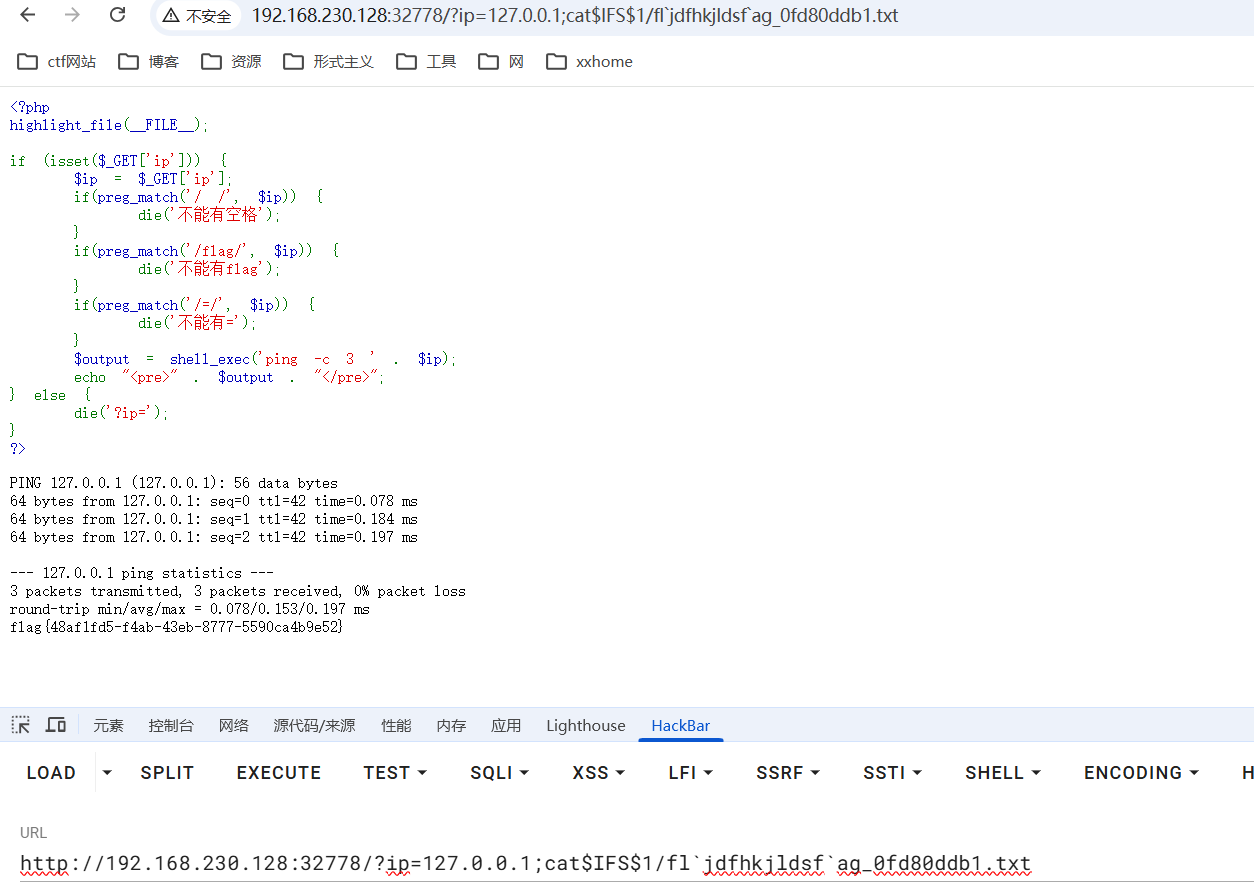This screenshot has width=1254, height=896.
Task: Click the browser address bar URL
Action: click(574, 16)
